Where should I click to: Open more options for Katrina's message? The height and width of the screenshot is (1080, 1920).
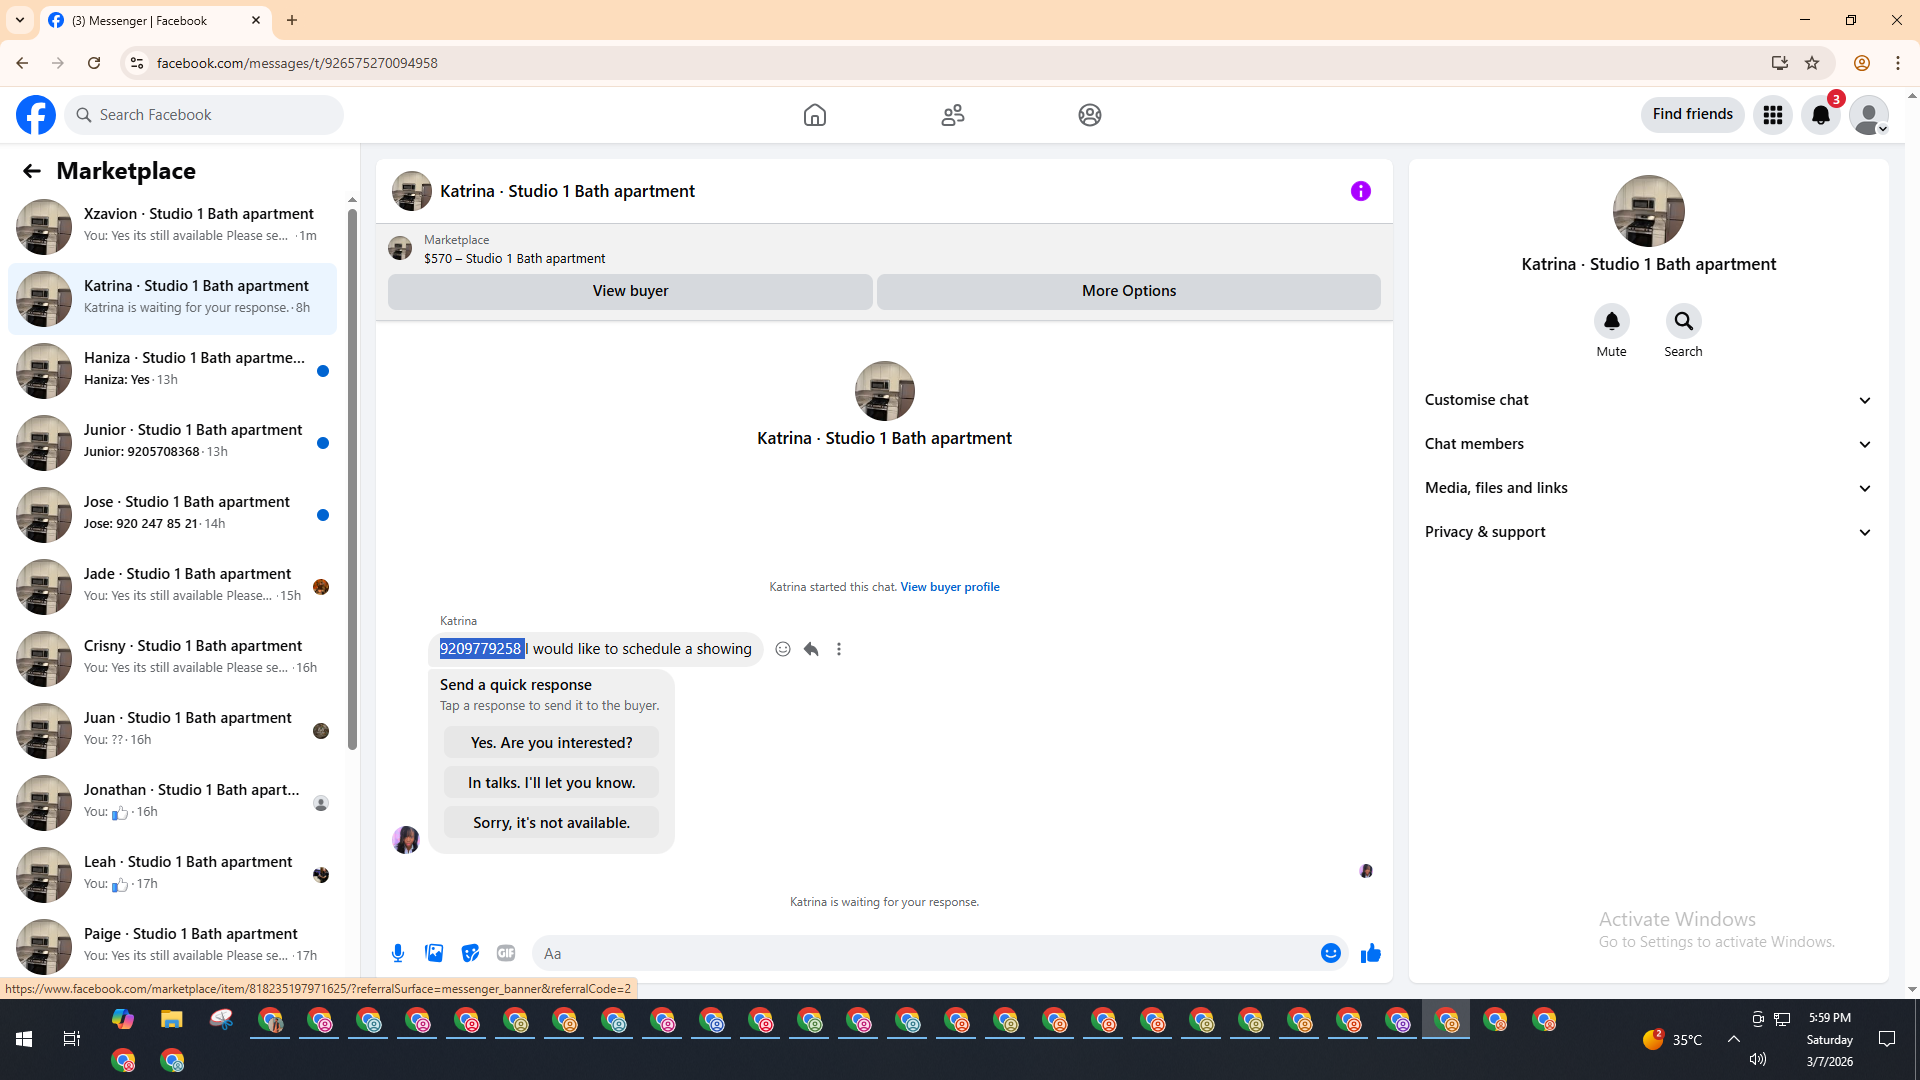[839, 649]
